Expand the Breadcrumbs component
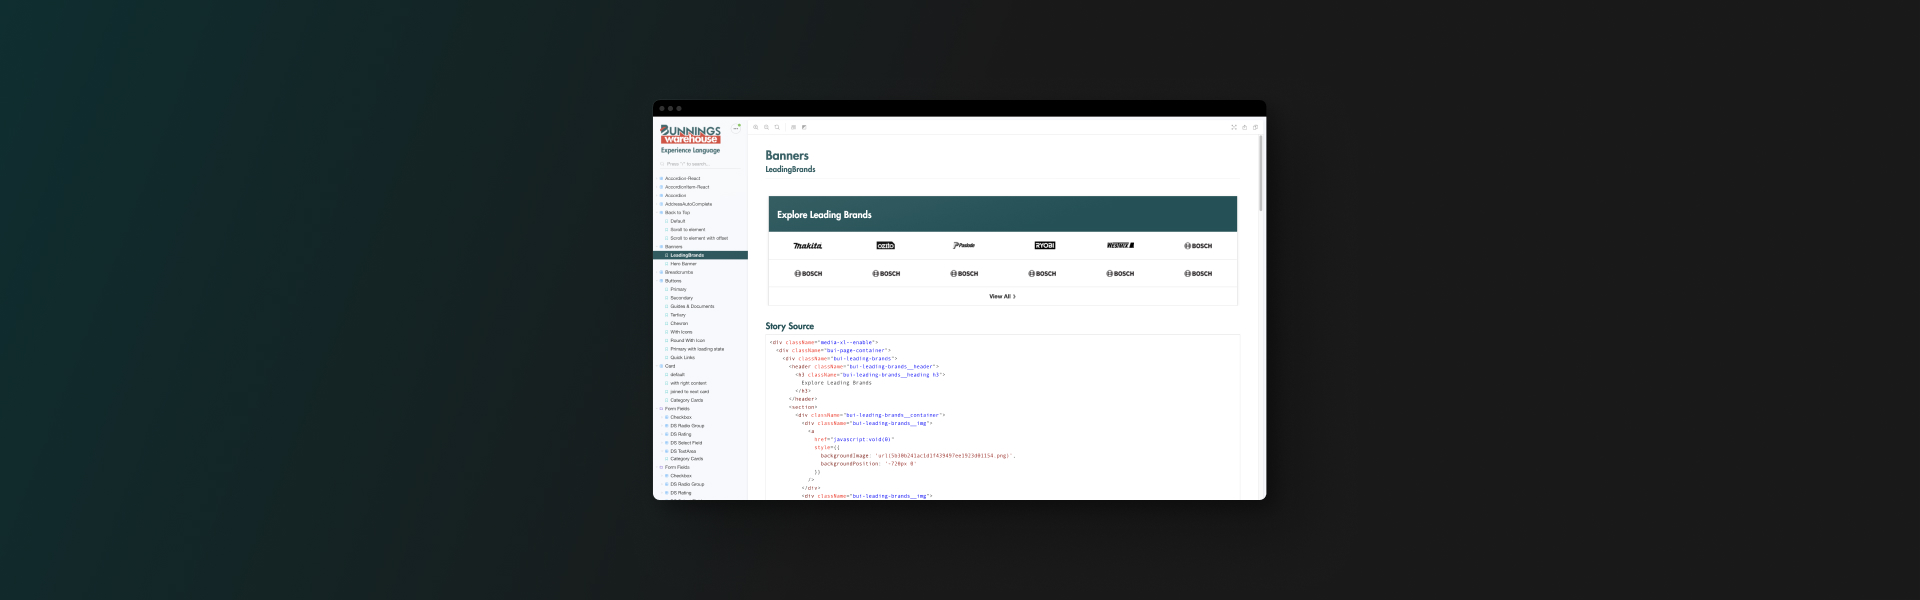This screenshot has height=600, width=1920. click(x=678, y=272)
